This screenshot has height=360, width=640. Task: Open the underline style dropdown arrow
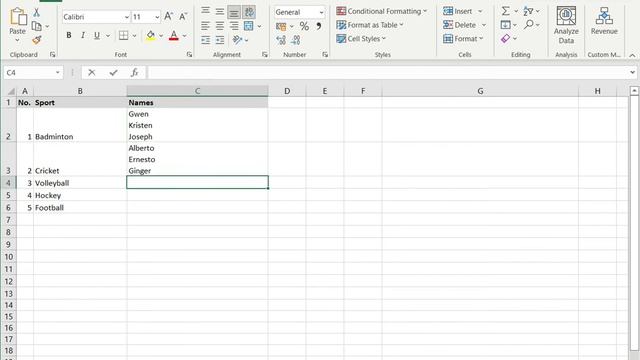[x=108, y=36]
